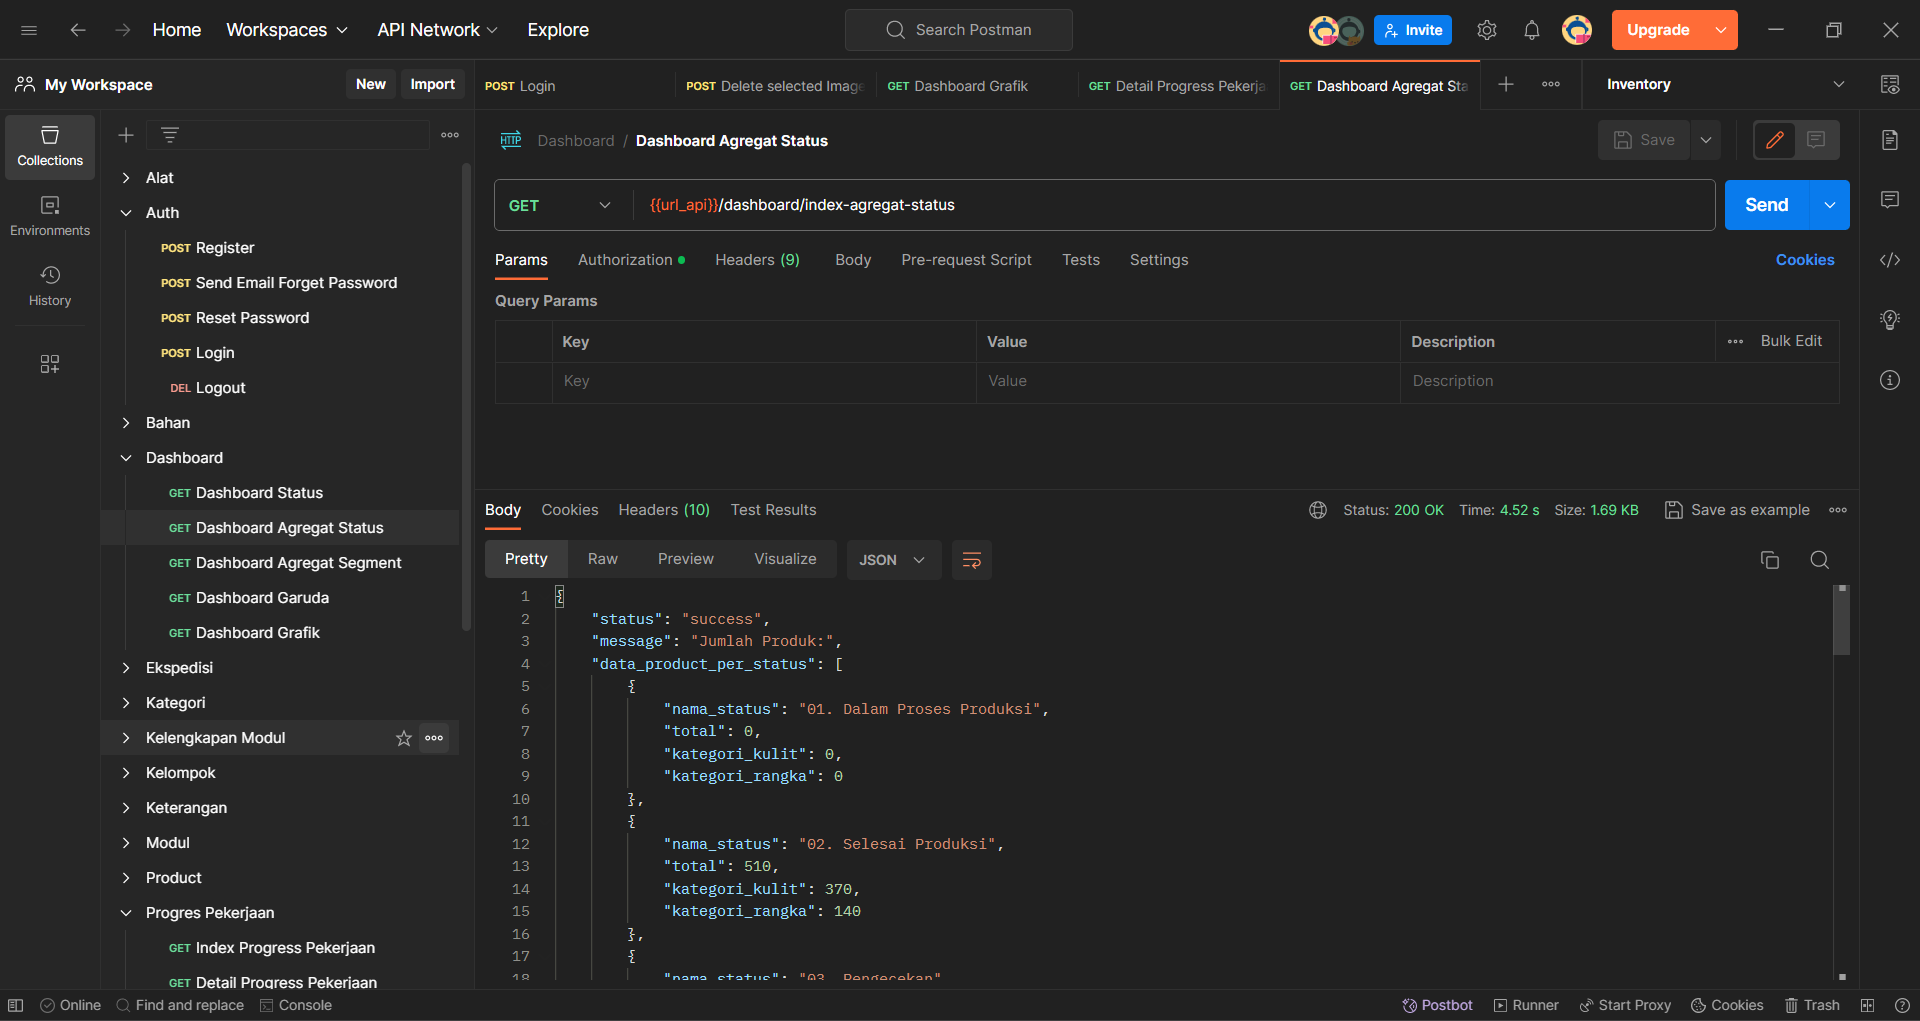Click the notifications bell icon
Viewport: 1920px width, 1021px height.
pyautogui.click(x=1531, y=30)
